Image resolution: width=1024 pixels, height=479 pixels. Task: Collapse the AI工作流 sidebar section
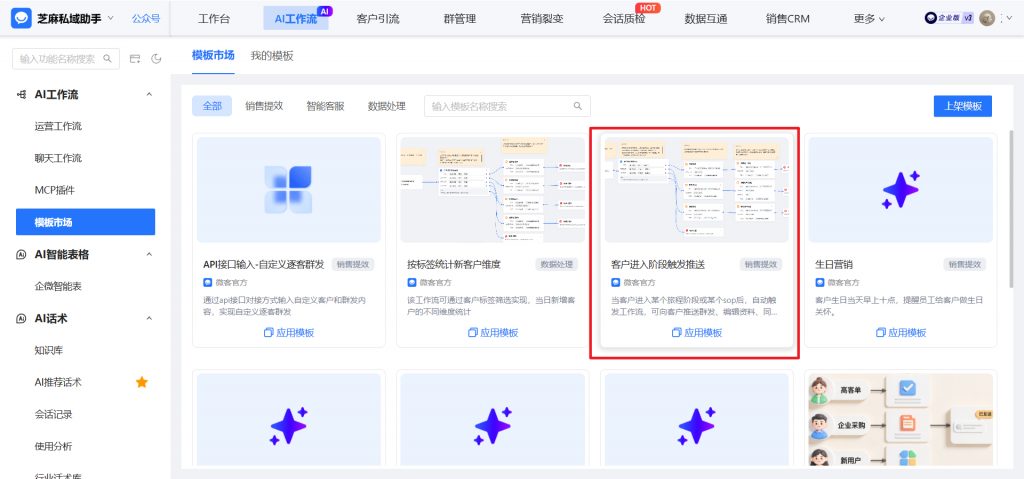click(x=149, y=95)
